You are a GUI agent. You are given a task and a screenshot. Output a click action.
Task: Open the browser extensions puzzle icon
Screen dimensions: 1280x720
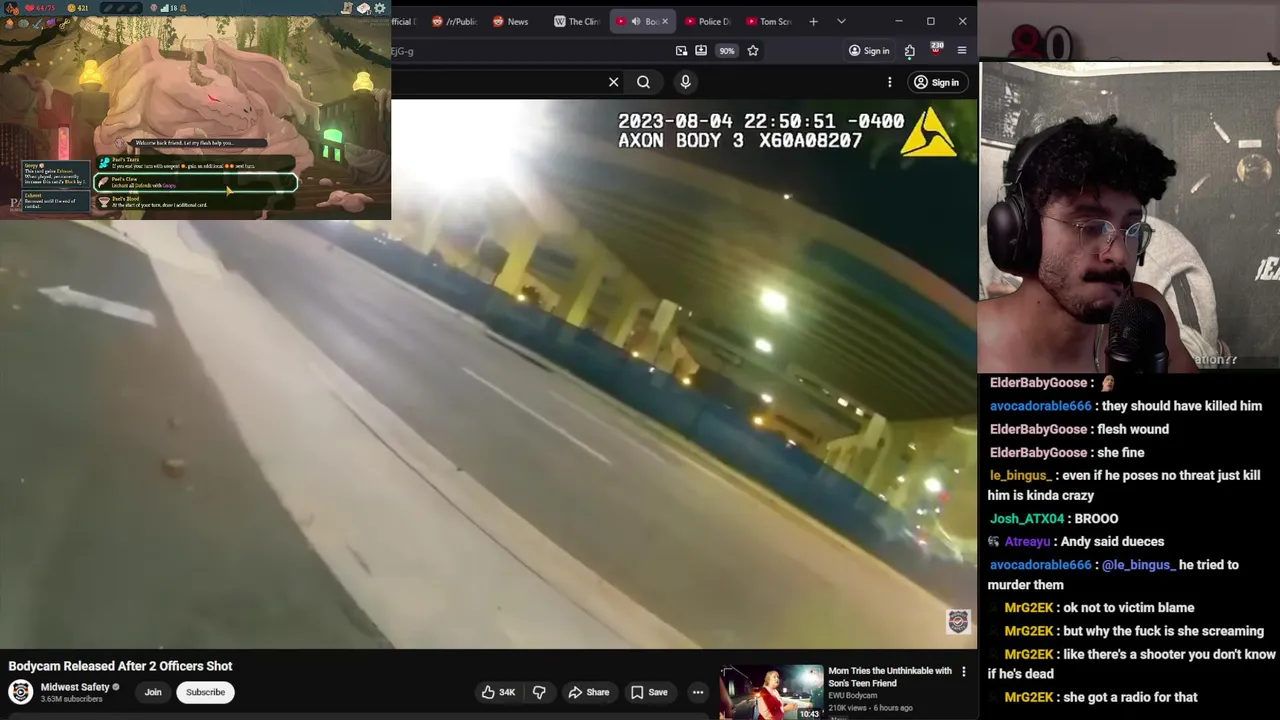909,51
